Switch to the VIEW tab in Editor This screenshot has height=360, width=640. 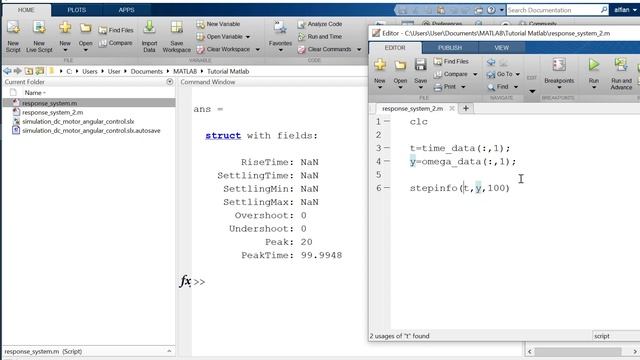point(502,48)
